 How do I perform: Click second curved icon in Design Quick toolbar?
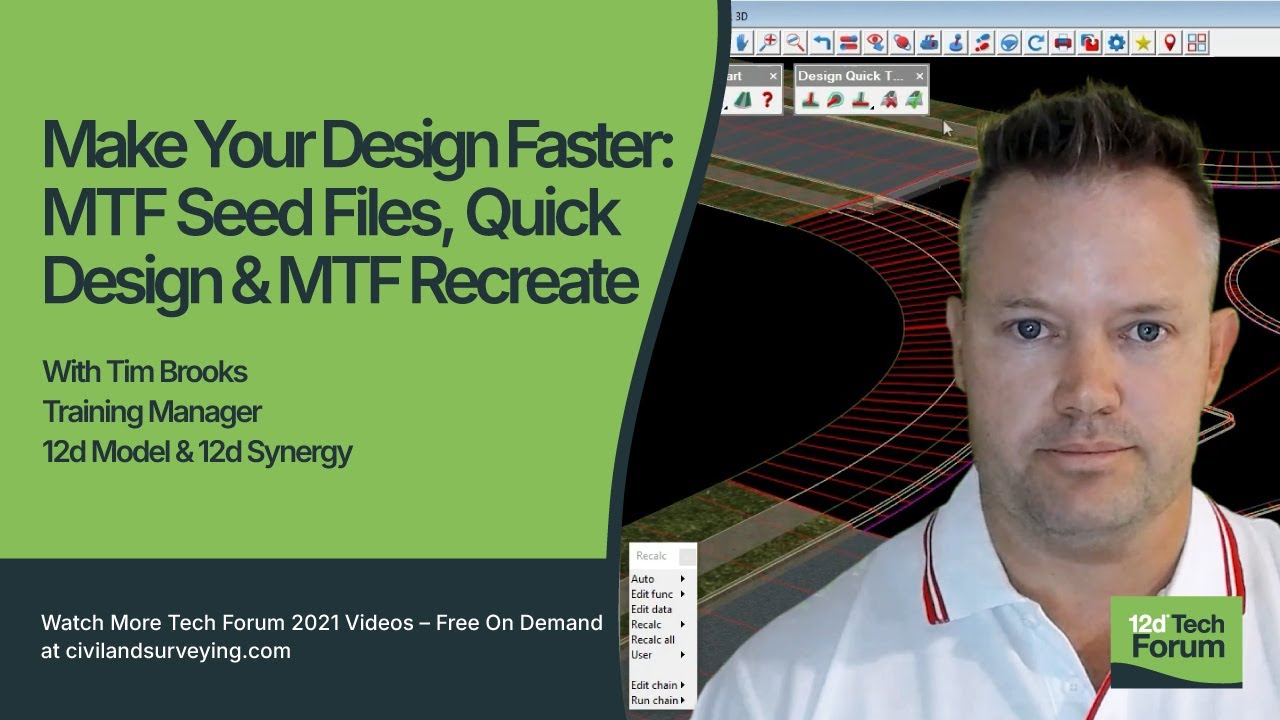[836, 100]
